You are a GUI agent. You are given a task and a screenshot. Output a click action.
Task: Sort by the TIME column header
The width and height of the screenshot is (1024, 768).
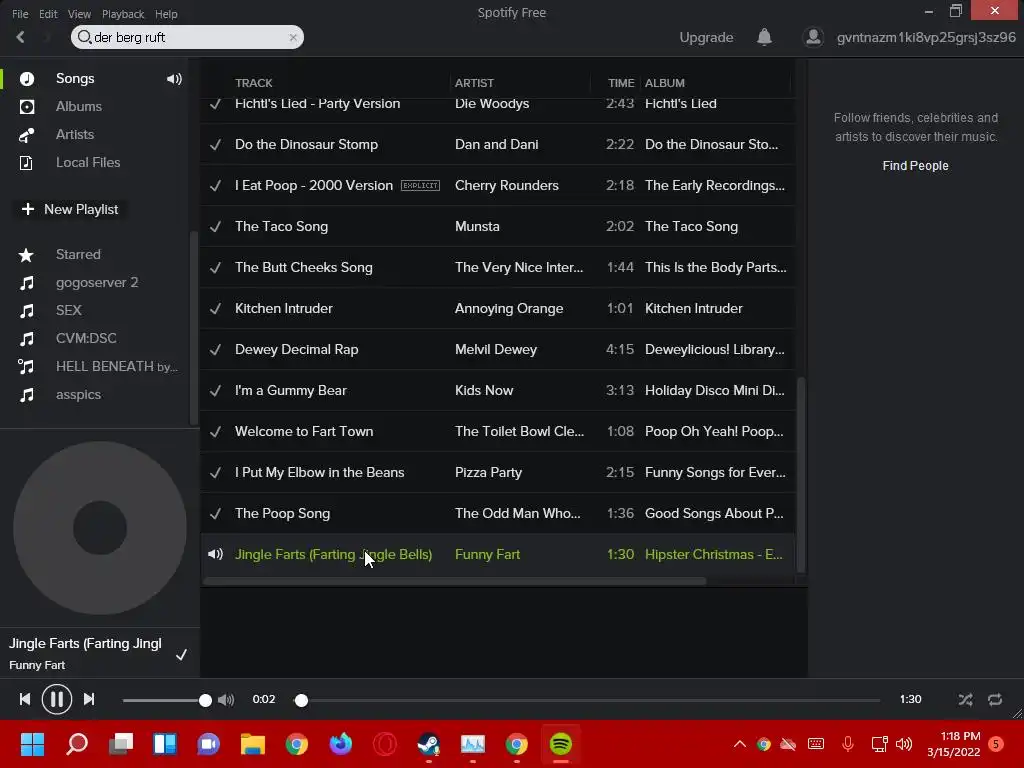pos(620,83)
